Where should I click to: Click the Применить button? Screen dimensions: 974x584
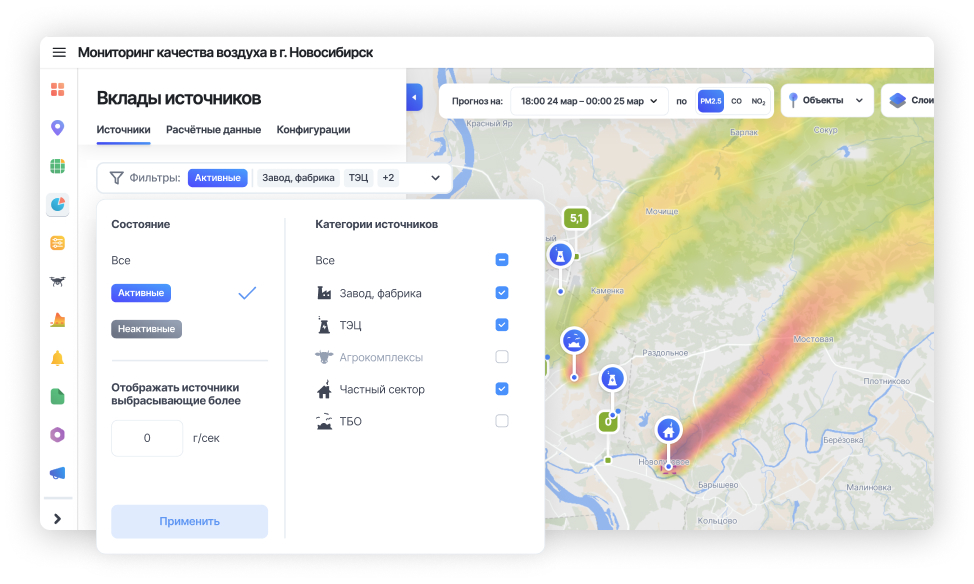click(189, 521)
